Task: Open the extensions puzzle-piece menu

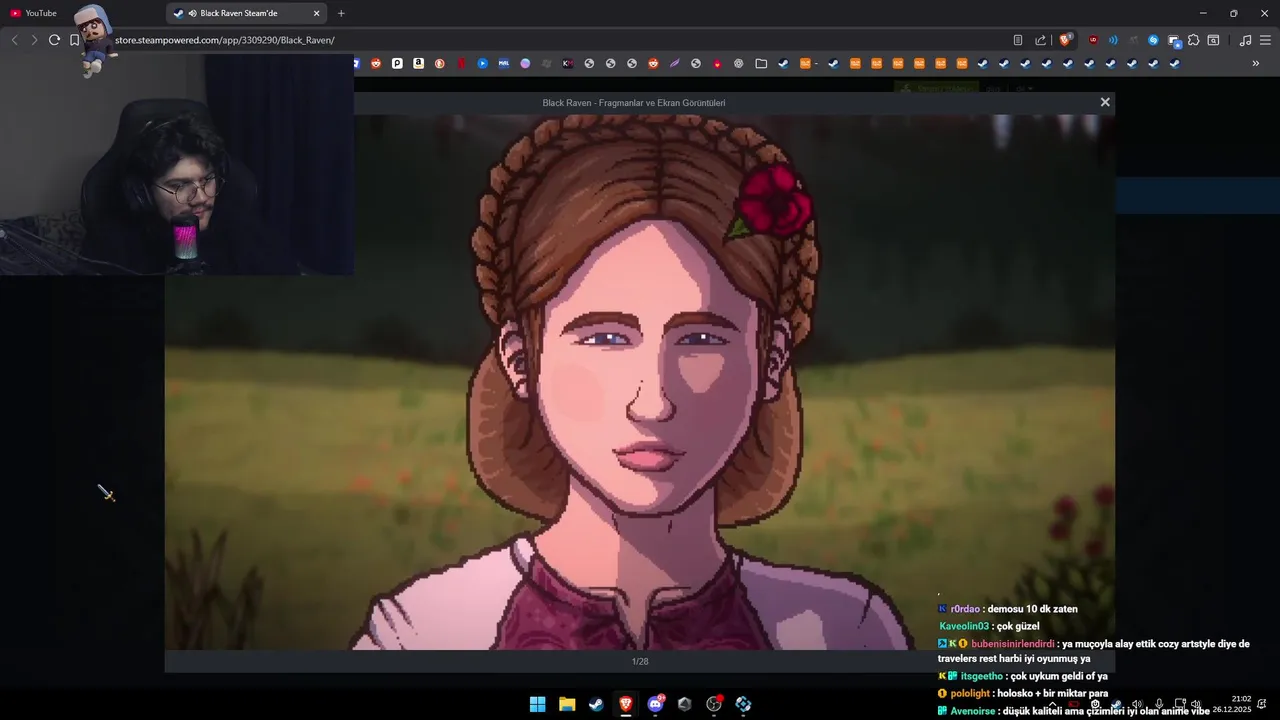Action: click(x=1193, y=40)
